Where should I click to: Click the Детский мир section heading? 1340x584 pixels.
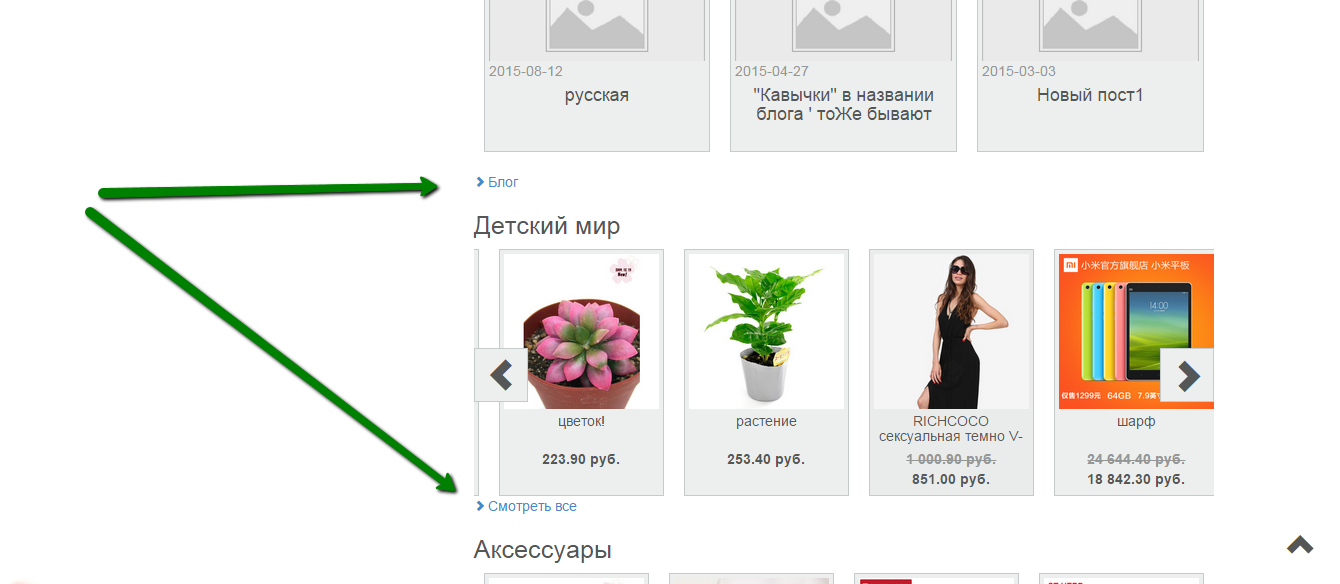pyautogui.click(x=547, y=226)
